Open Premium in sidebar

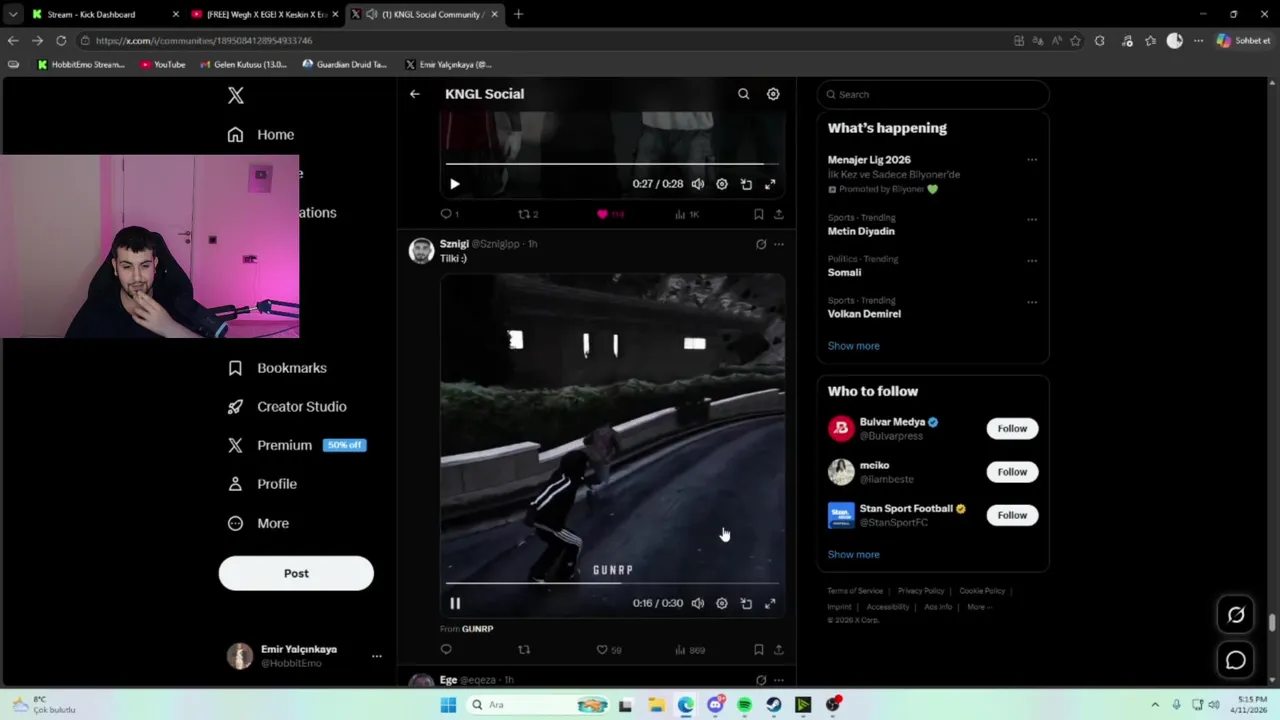click(296, 445)
